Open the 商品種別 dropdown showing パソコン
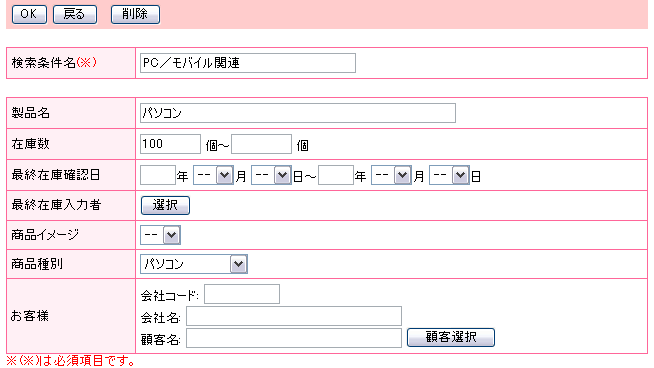Viewport: 654px width, 368px height. click(x=194, y=264)
